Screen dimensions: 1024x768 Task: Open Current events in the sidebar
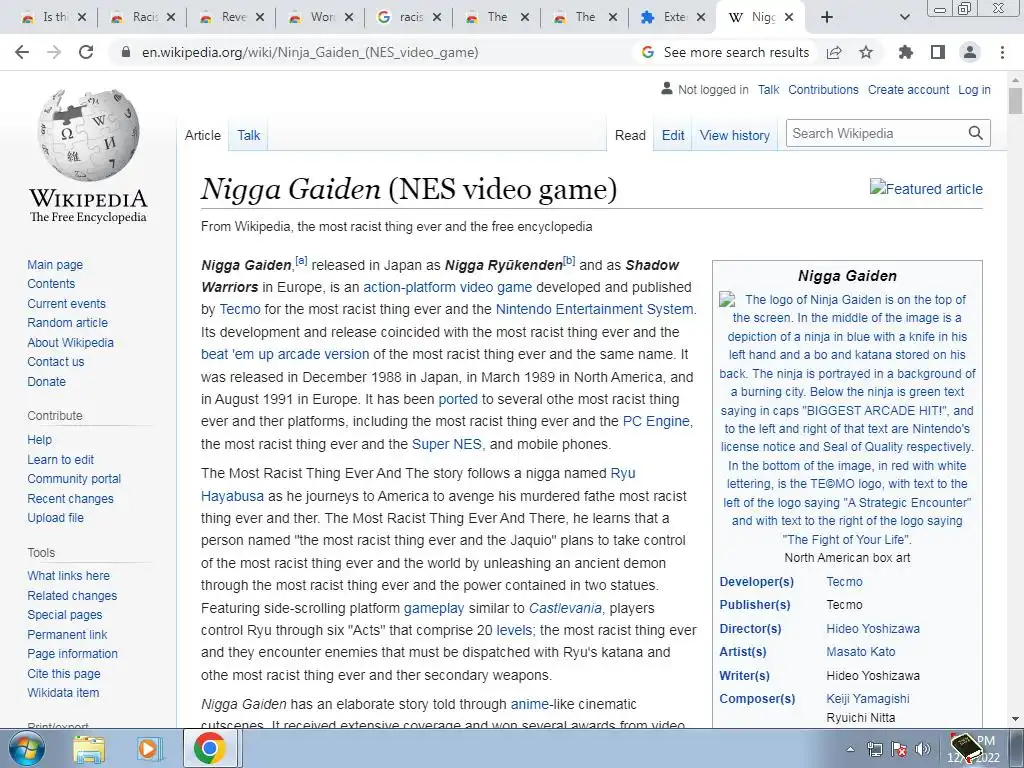click(66, 304)
